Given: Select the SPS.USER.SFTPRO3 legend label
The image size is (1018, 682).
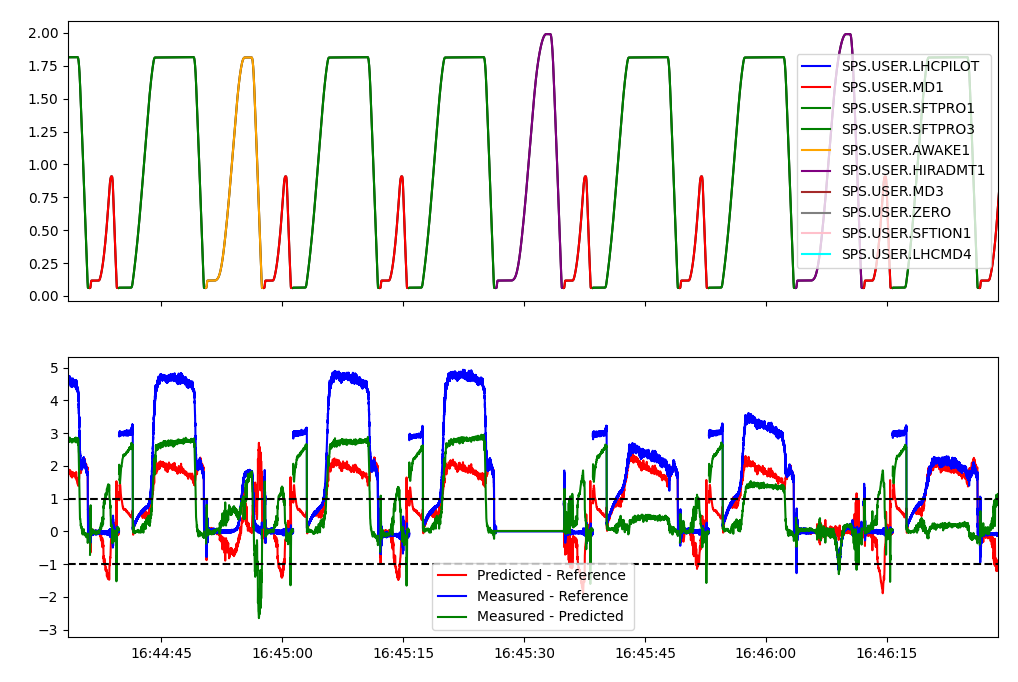Looking at the screenshot, I should coord(907,129).
